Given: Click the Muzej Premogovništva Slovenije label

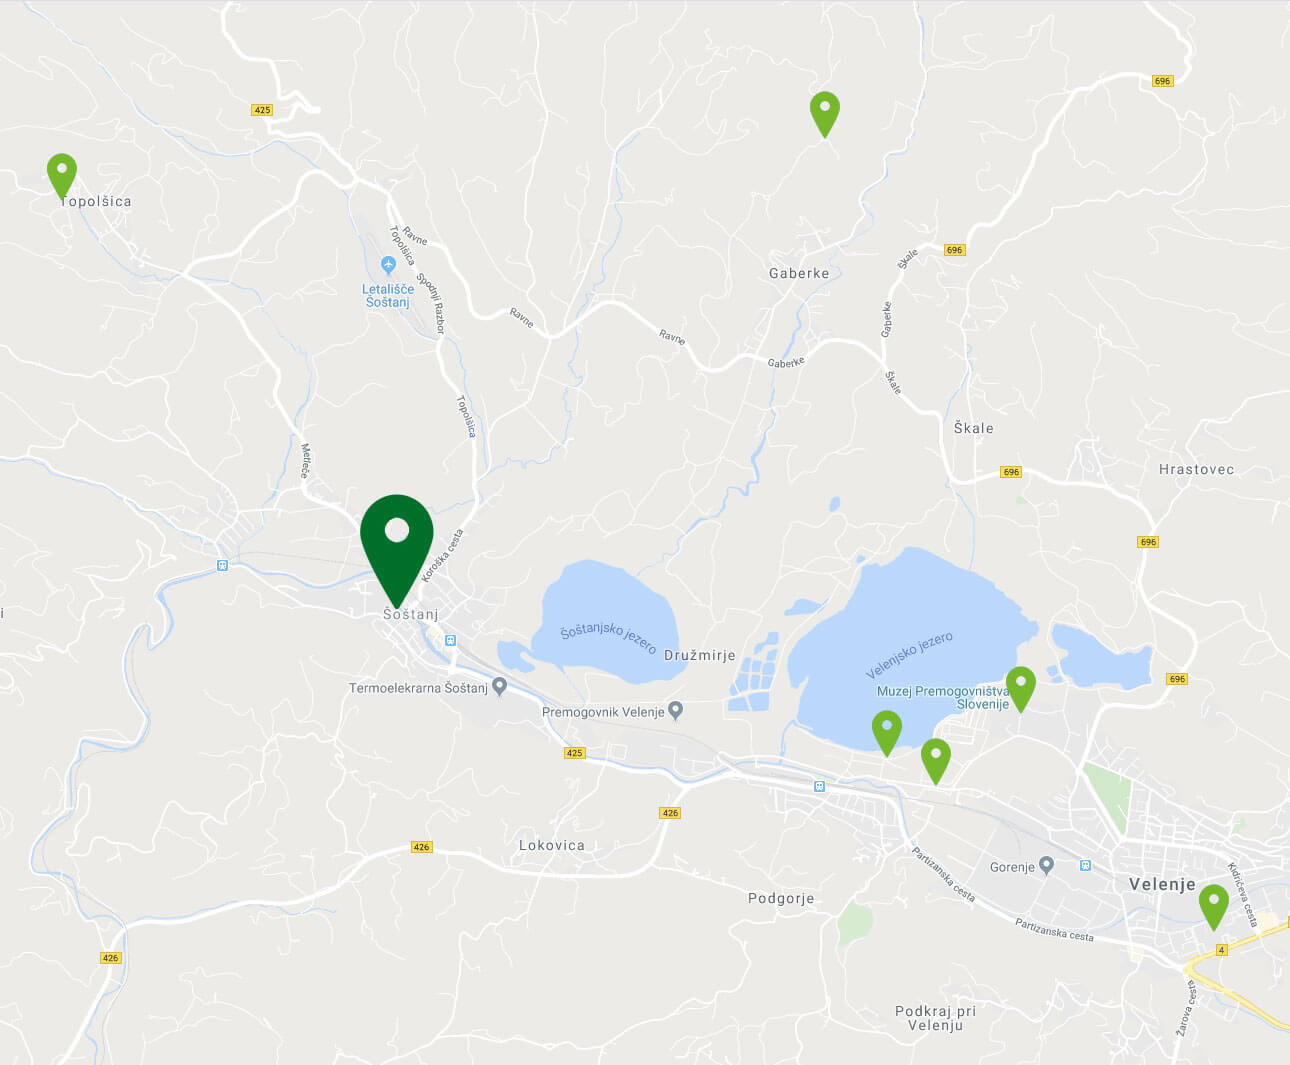Looking at the screenshot, I should pyautogui.click(x=943, y=697).
